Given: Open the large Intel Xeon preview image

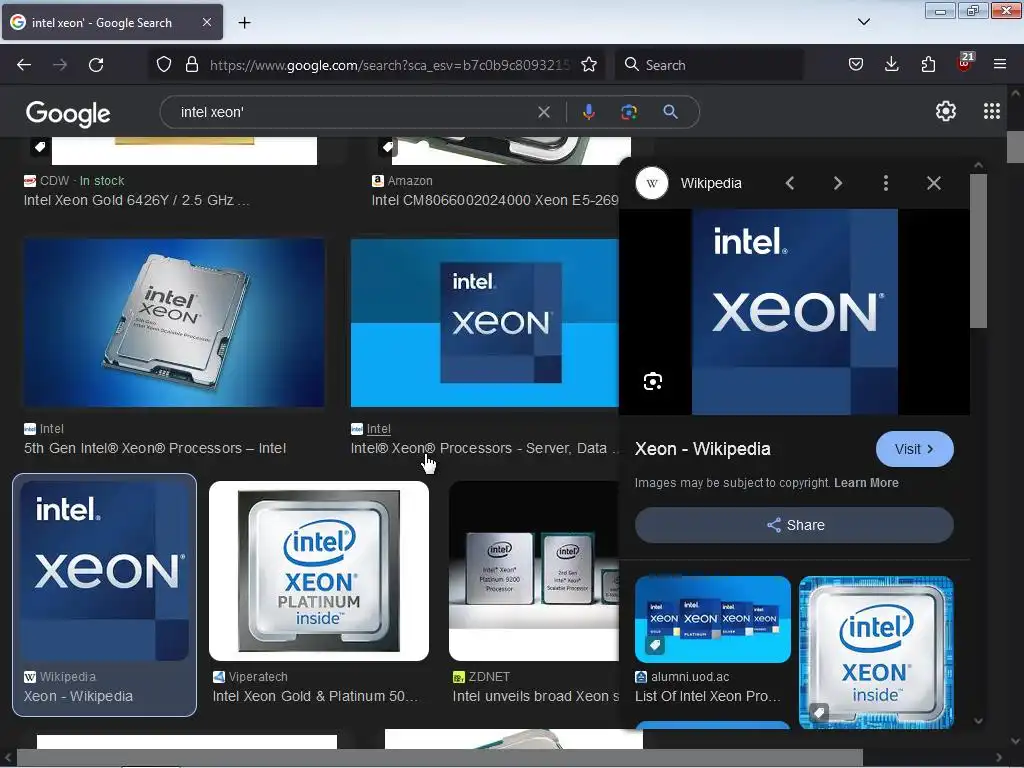Looking at the screenshot, I should [x=795, y=312].
